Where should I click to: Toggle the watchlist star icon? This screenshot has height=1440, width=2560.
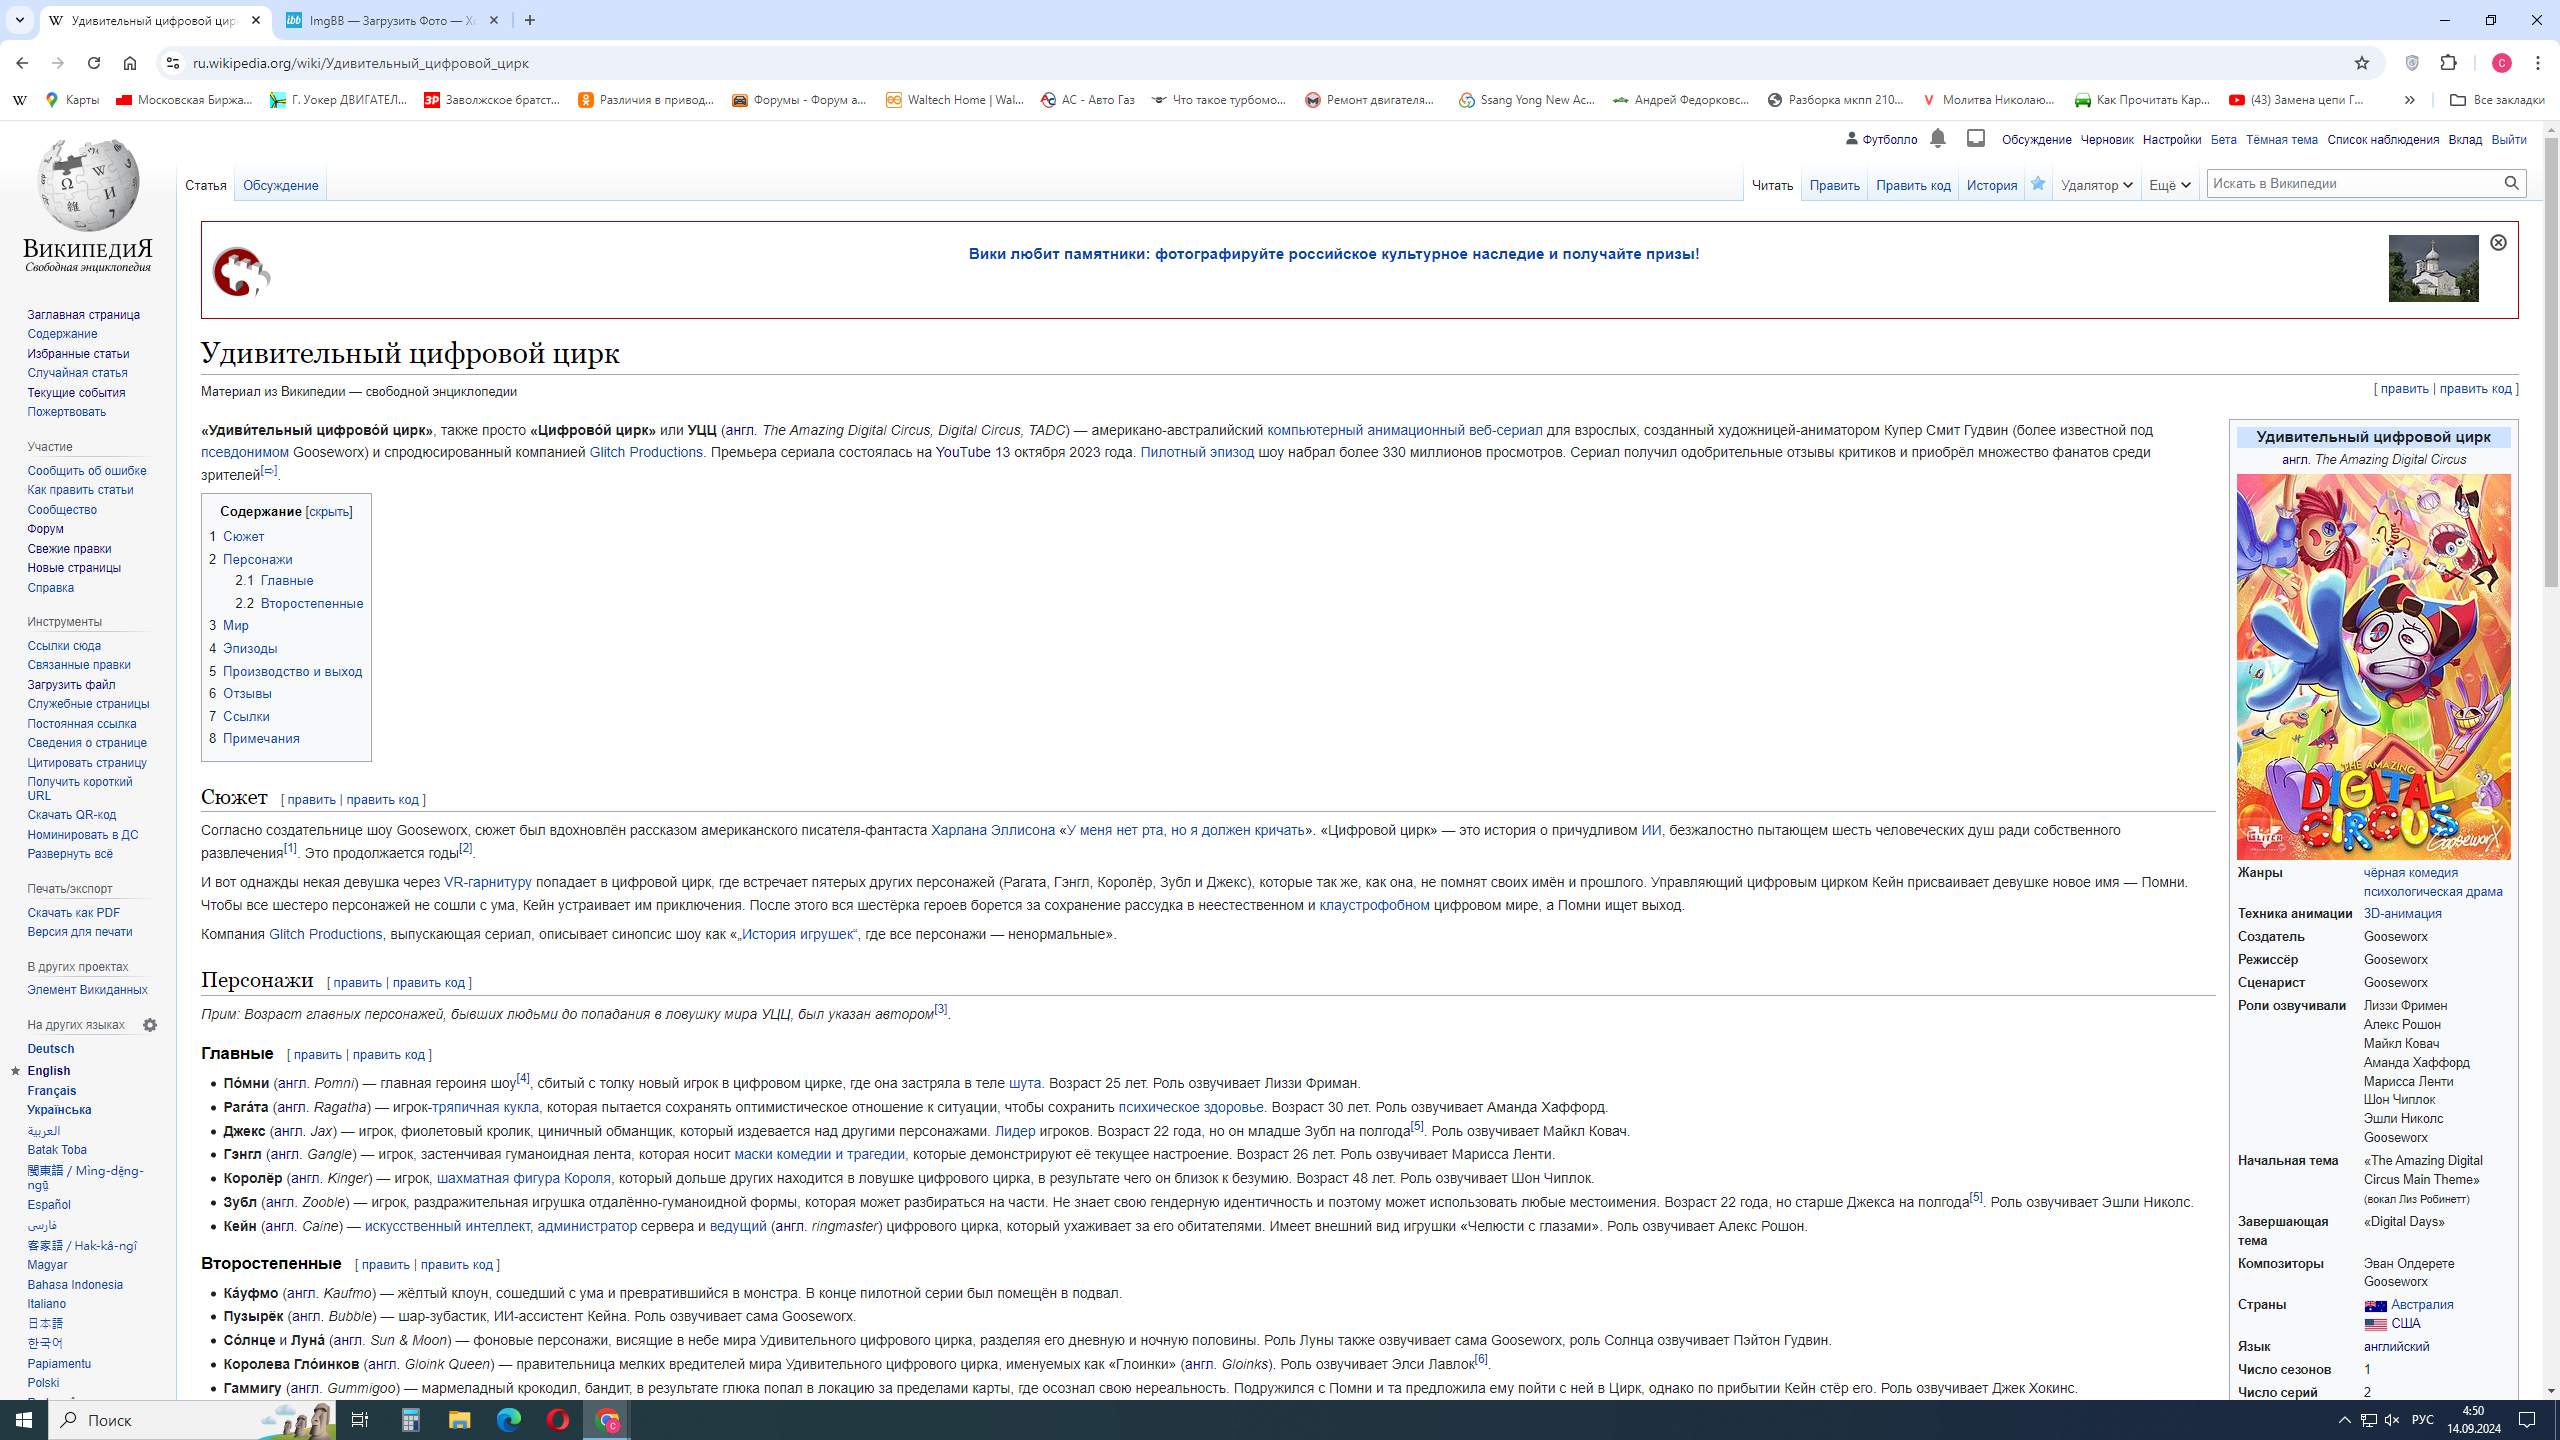(2037, 184)
